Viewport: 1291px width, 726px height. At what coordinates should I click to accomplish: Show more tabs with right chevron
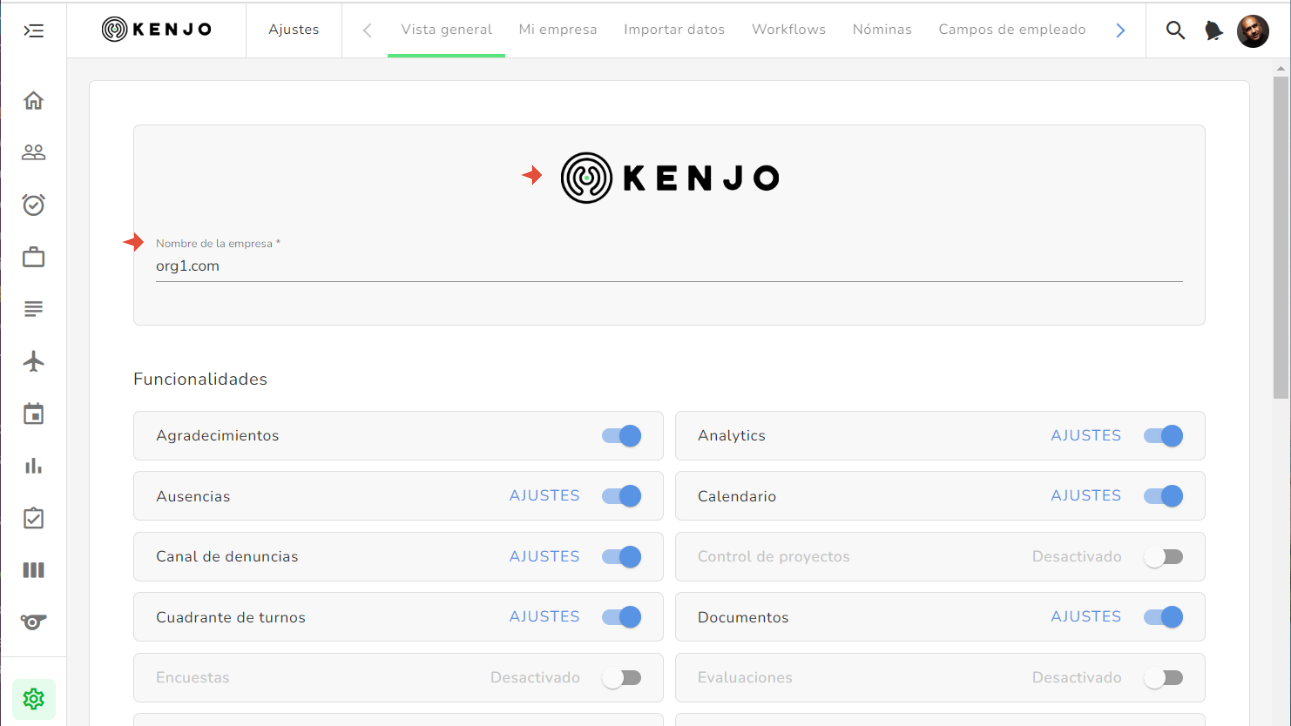[1120, 30]
